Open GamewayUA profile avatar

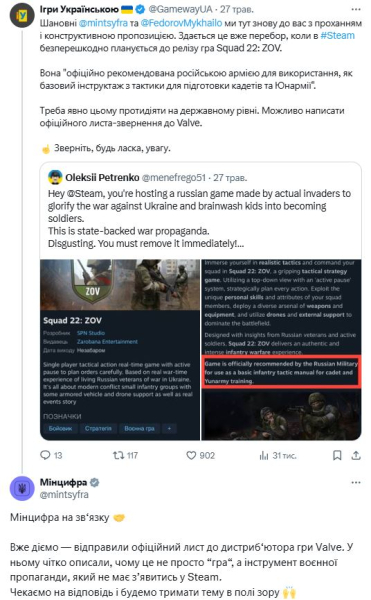click(22, 16)
